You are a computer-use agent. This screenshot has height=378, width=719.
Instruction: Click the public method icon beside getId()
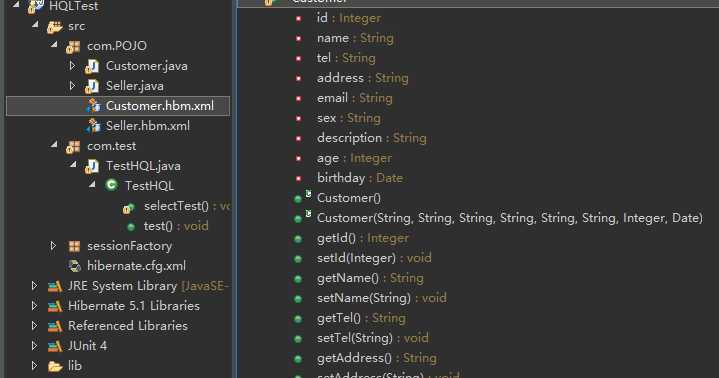click(x=298, y=239)
